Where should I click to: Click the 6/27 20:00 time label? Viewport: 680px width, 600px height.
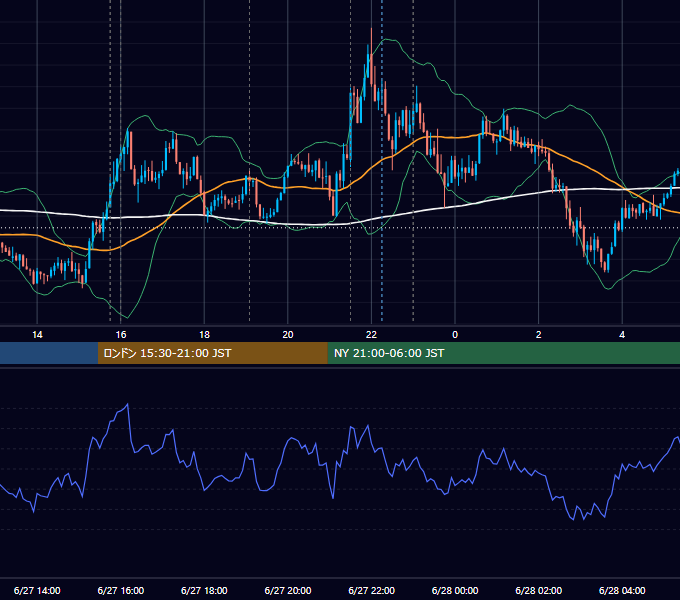[288, 590]
